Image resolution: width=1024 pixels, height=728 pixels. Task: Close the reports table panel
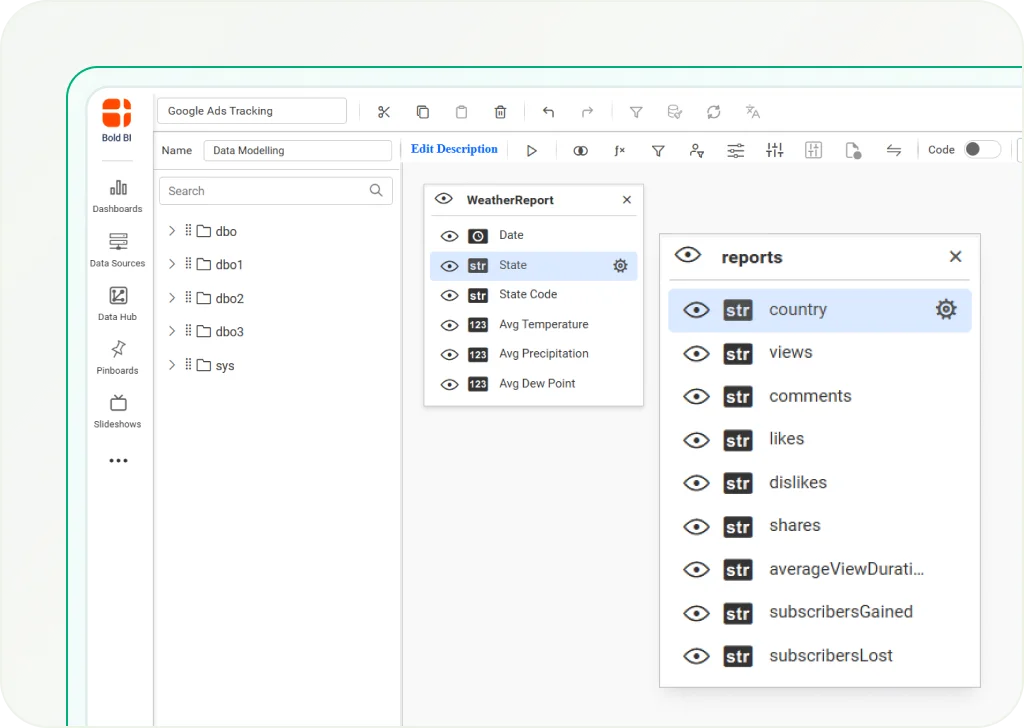(955, 257)
